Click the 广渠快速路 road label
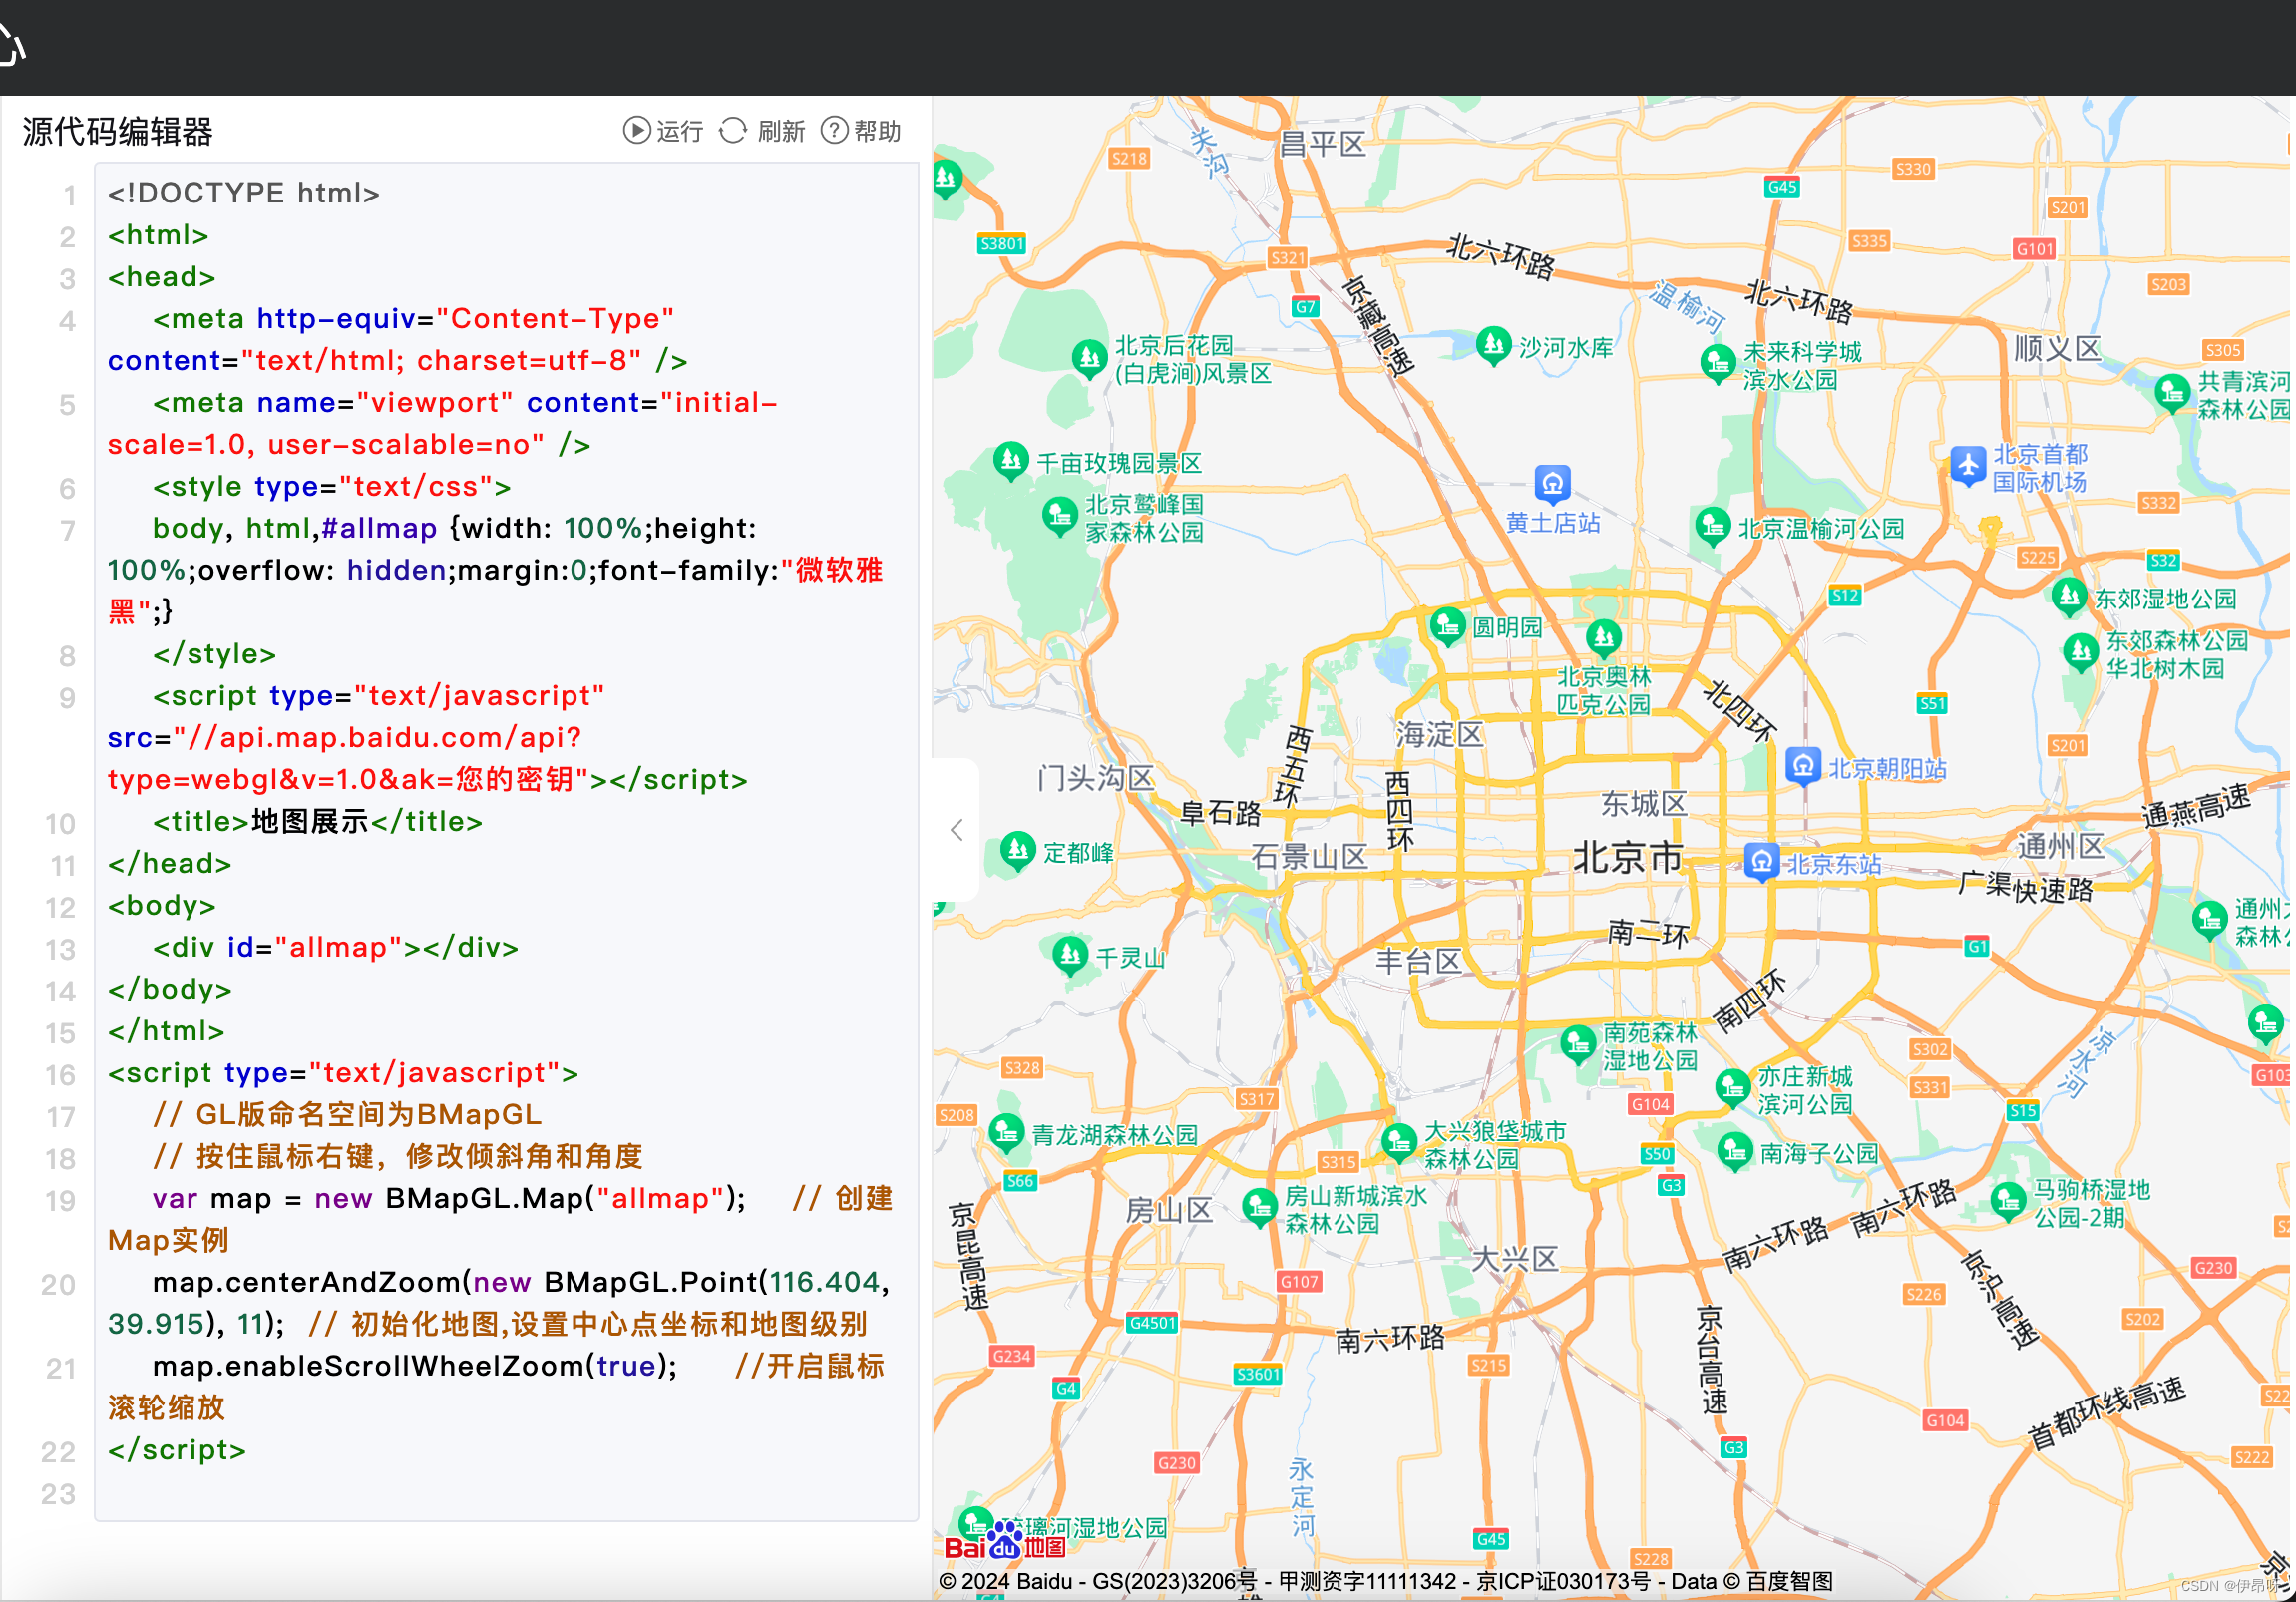Screen dimensions: 2296x1602 pyautogui.click(x=2025, y=888)
